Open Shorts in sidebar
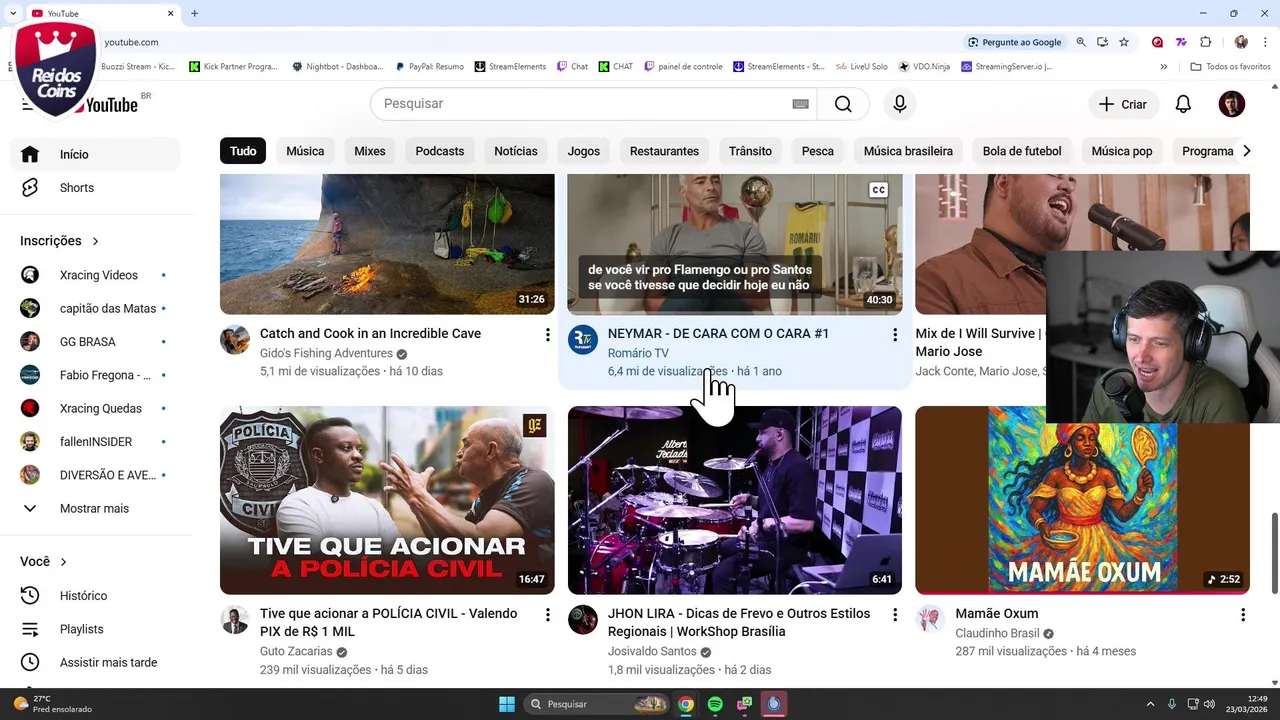1280x720 pixels. pyautogui.click(x=95, y=188)
